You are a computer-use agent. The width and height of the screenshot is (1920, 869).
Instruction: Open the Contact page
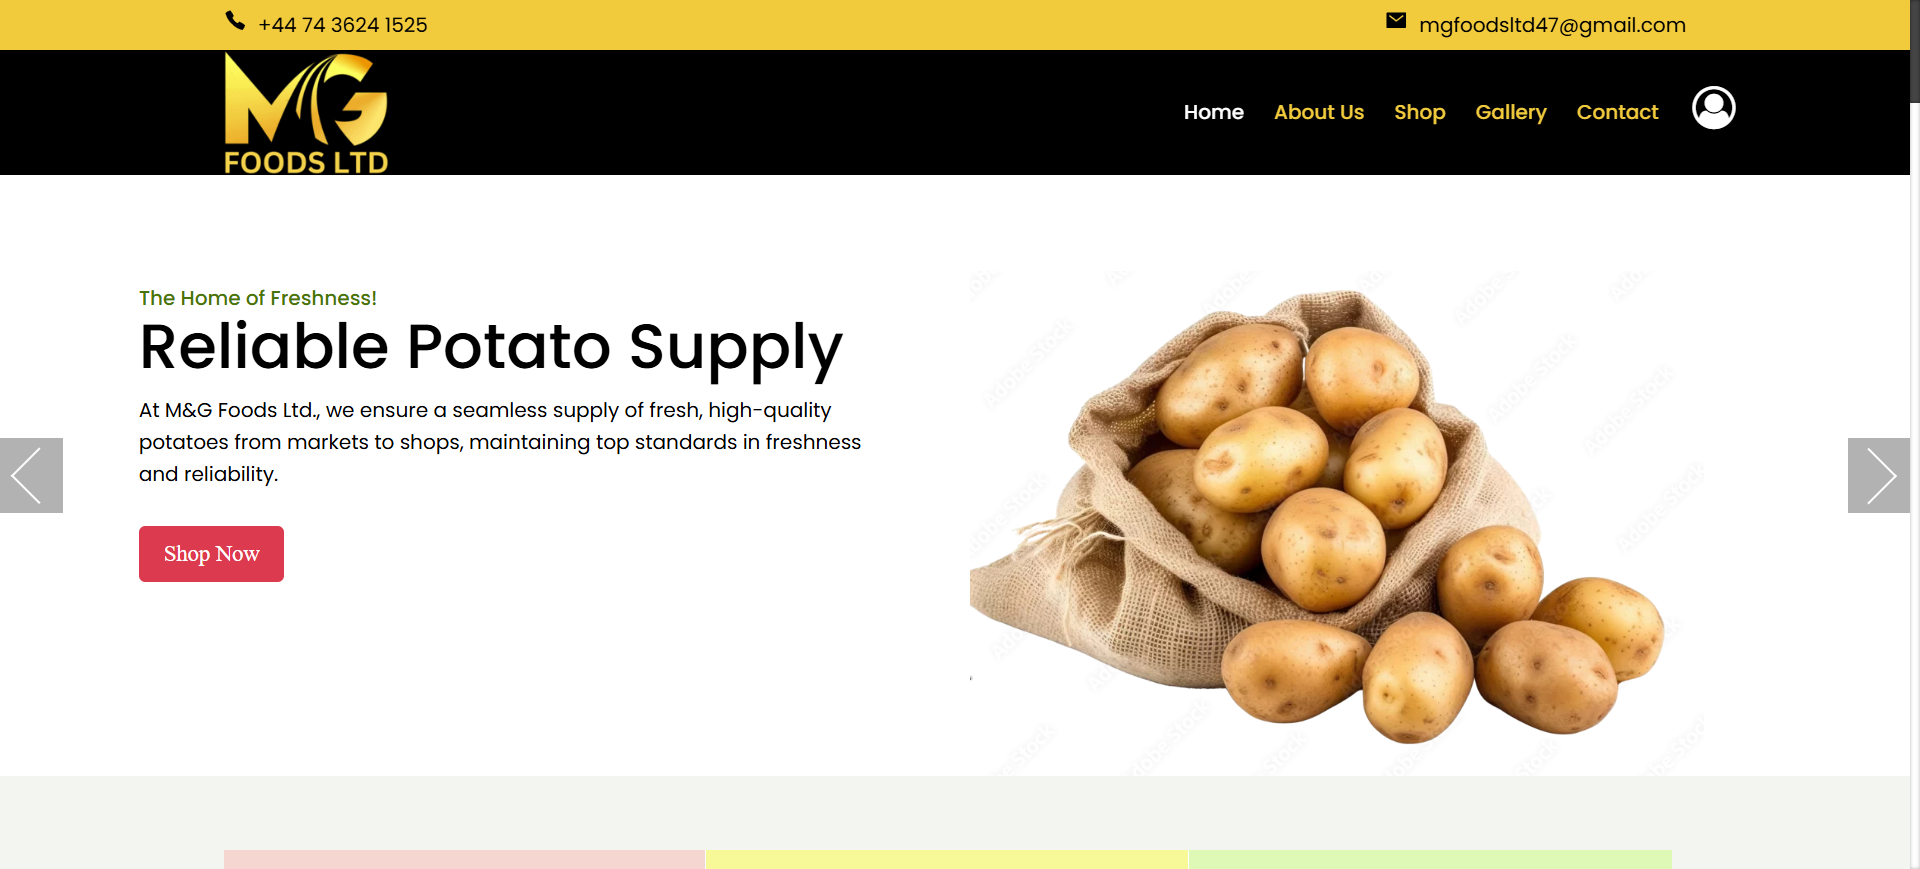coord(1617,112)
